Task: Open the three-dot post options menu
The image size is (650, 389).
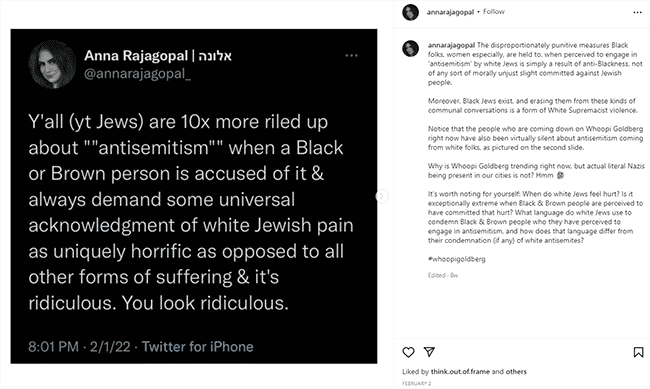Action: 638,12
